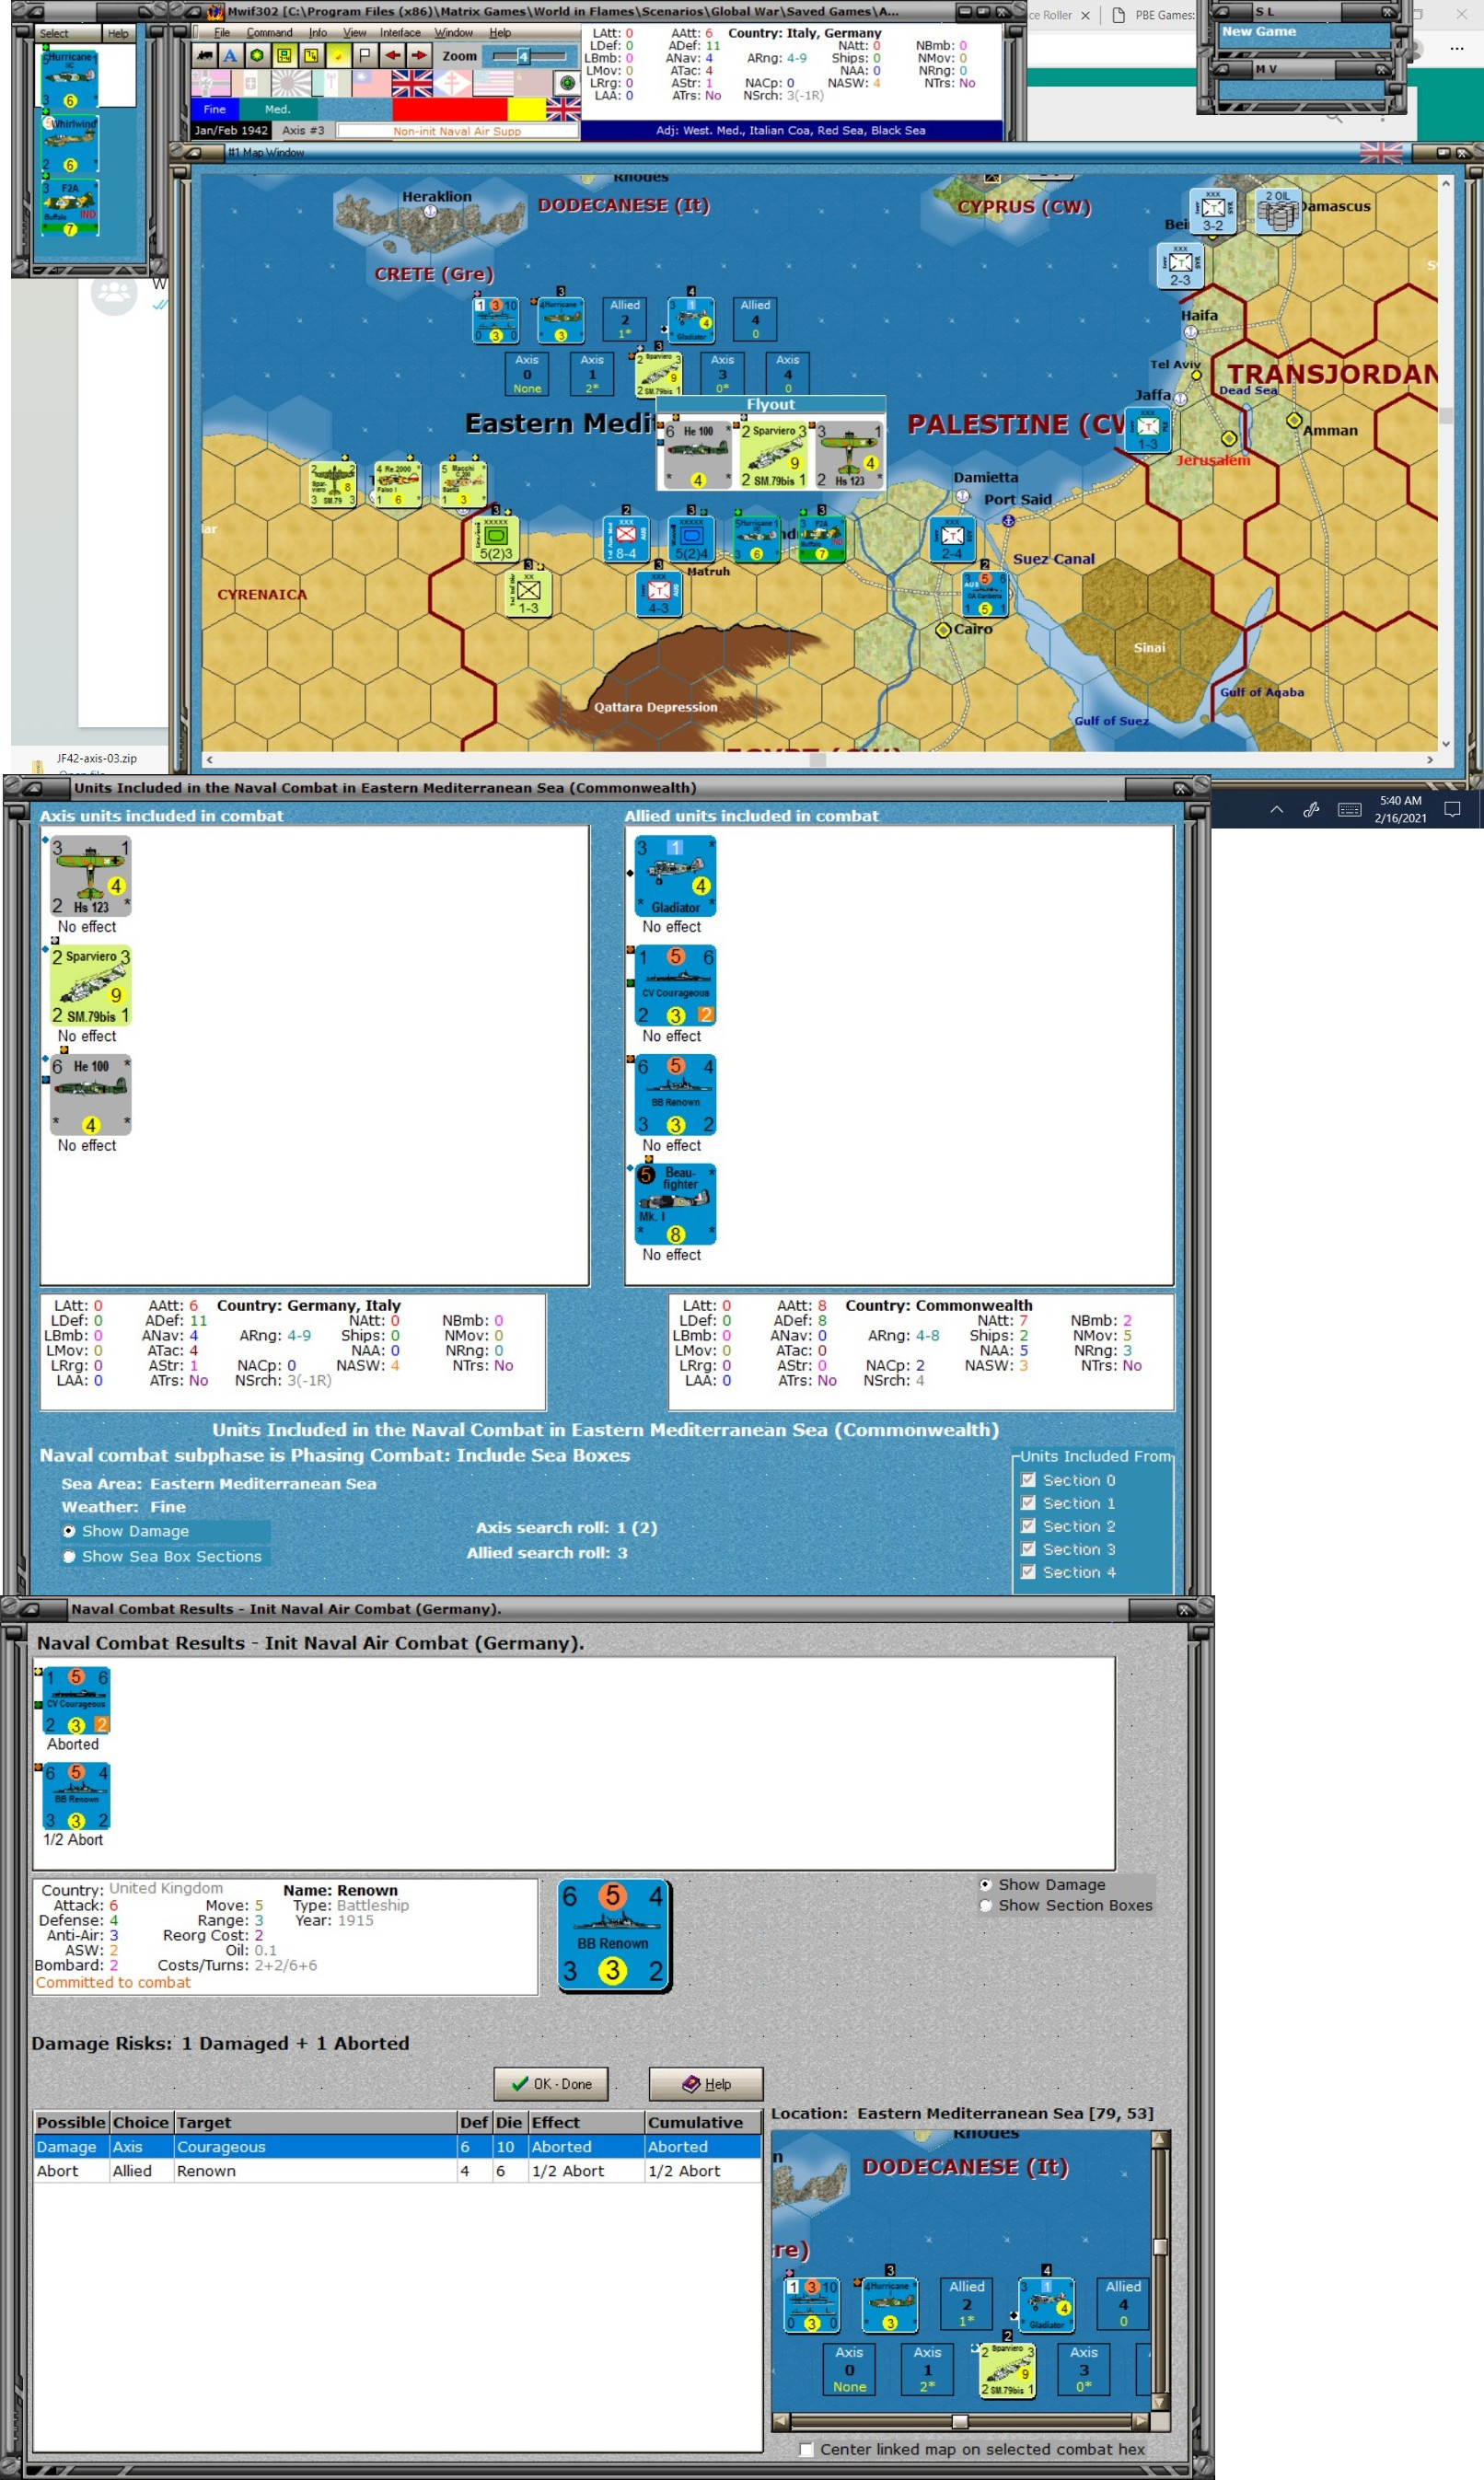Click the Med. weather indicator
Viewport: 1484px width, 2480px height.
[278, 109]
